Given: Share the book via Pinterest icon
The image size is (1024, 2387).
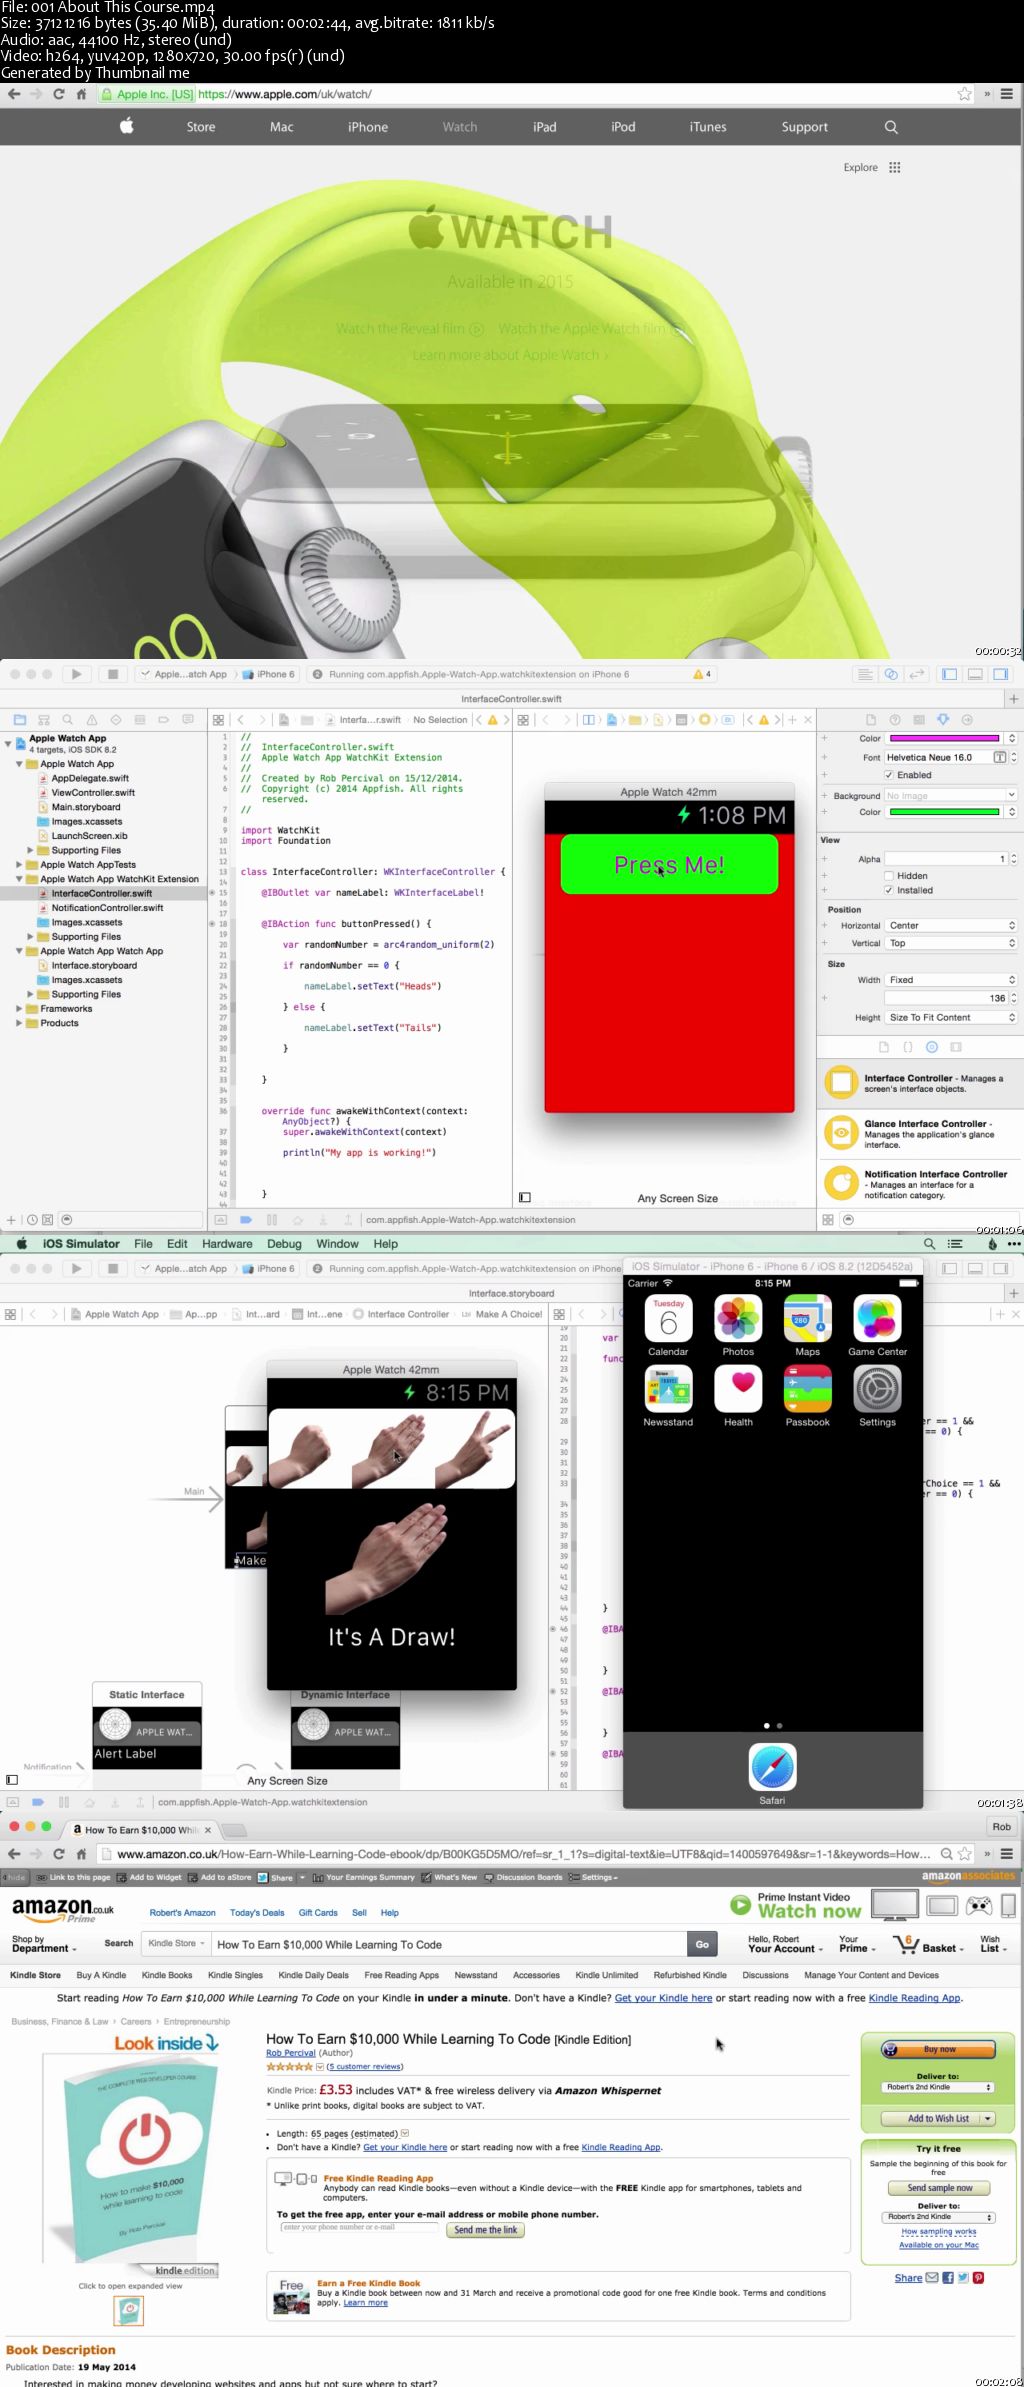Looking at the screenshot, I should click(x=978, y=2278).
